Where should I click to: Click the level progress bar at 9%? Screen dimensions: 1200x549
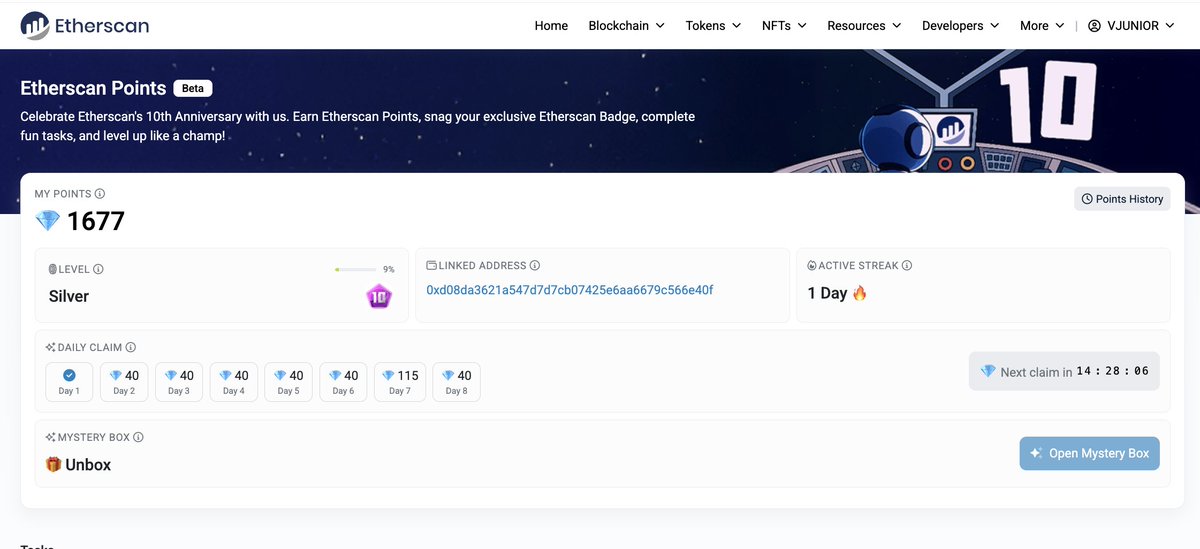(353, 269)
